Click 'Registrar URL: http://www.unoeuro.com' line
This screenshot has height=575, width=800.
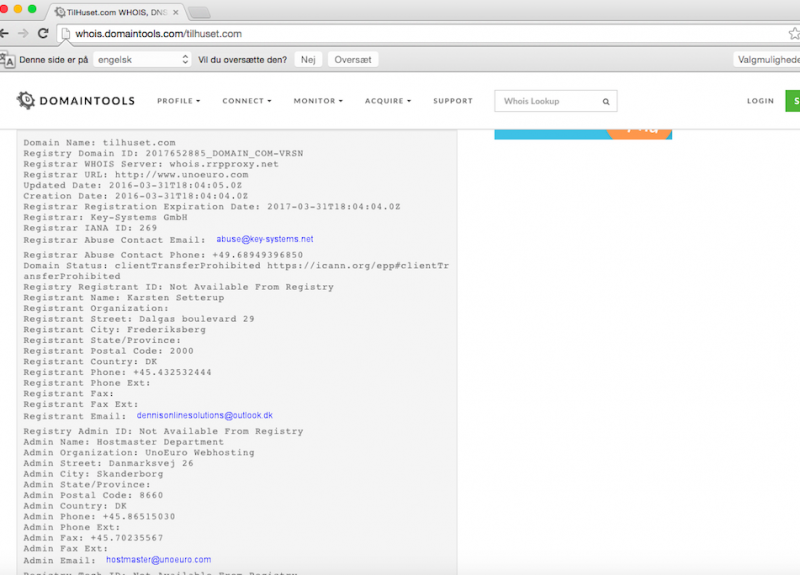pyautogui.click(x=136, y=175)
